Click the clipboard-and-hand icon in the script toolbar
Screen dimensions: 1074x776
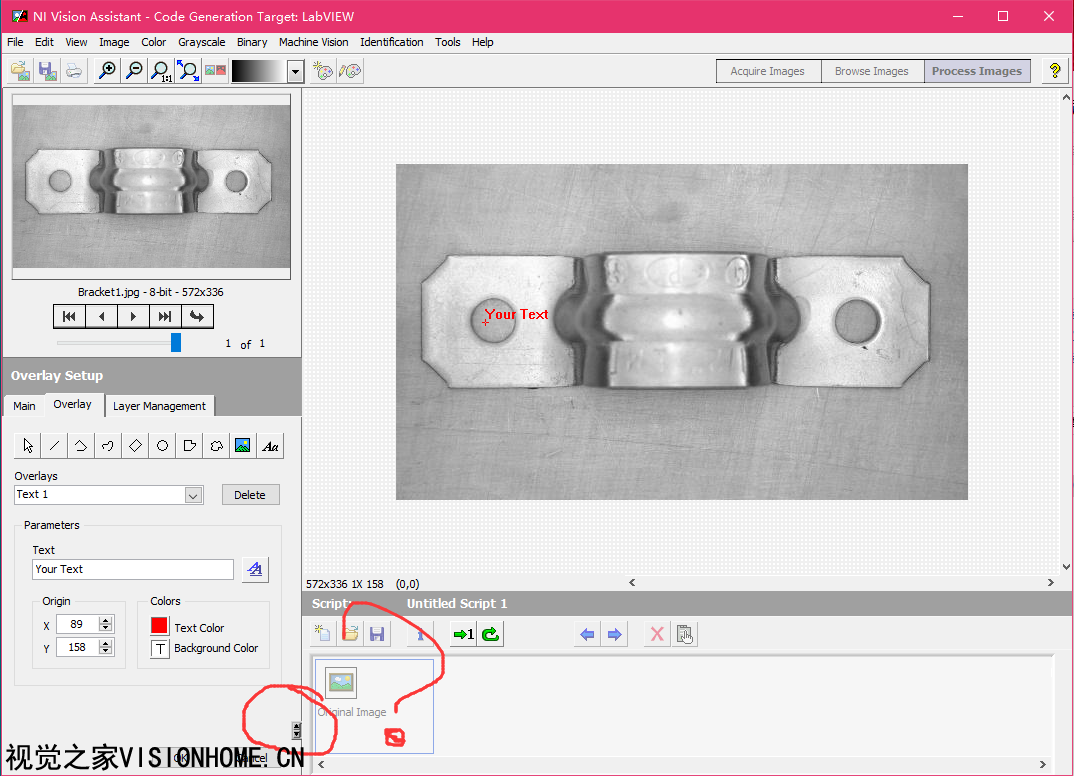pyautogui.click(x=684, y=634)
